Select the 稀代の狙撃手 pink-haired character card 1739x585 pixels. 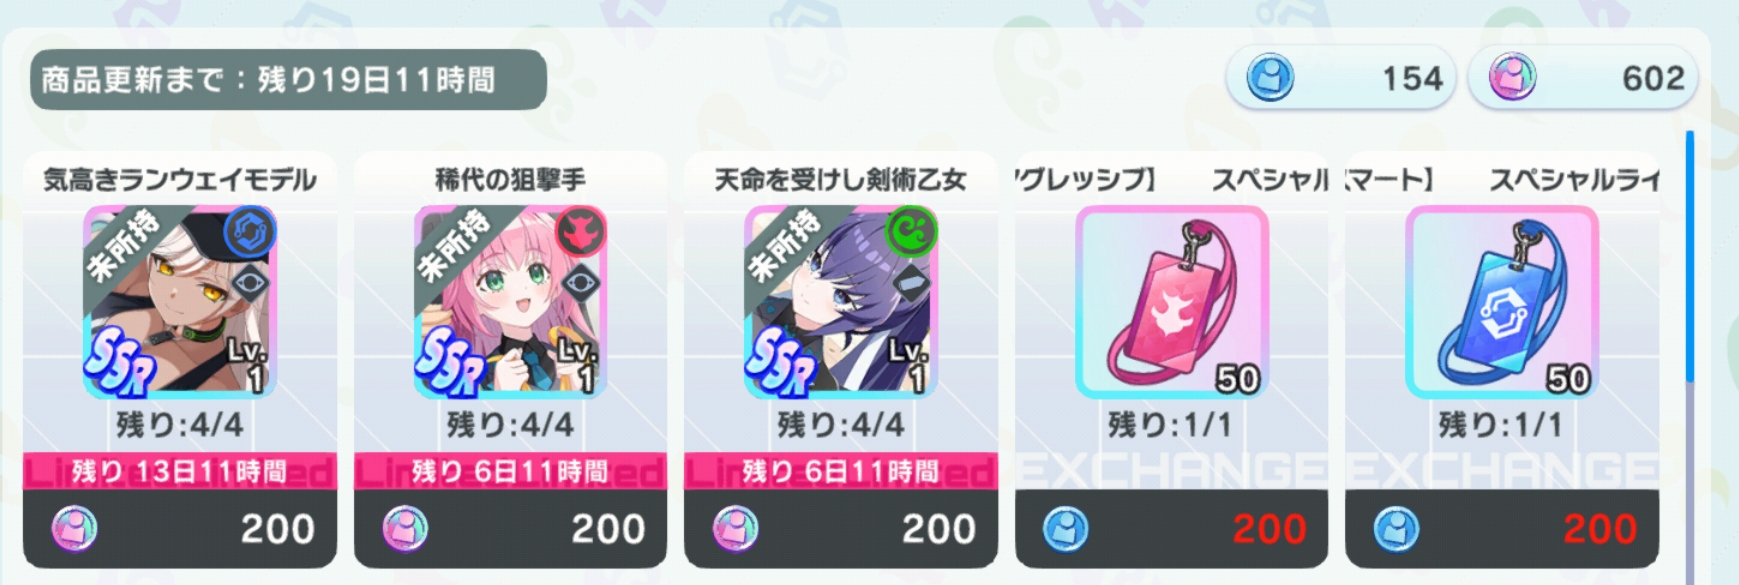click(x=510, y=301)
